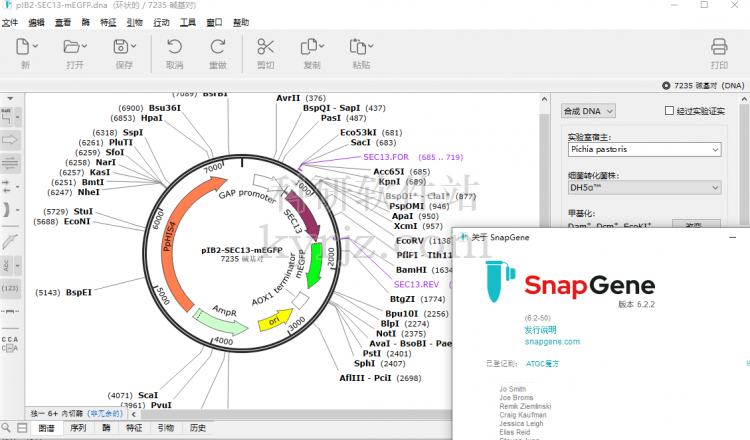
Task: Click the CCA codon icon in side toolbar
Action: (10, 343)
